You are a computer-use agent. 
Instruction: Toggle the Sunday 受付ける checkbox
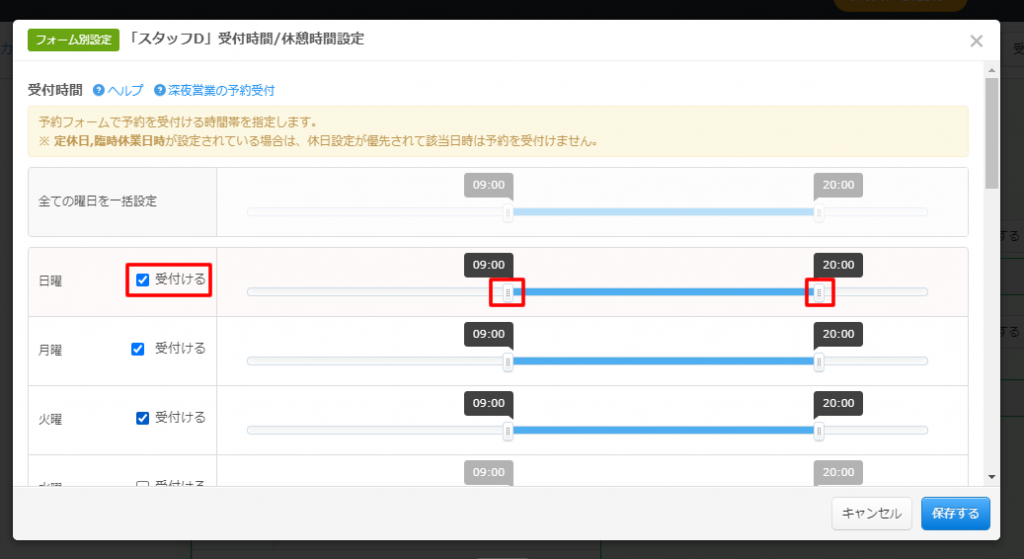pyautogui.click(x=142, y=280)
